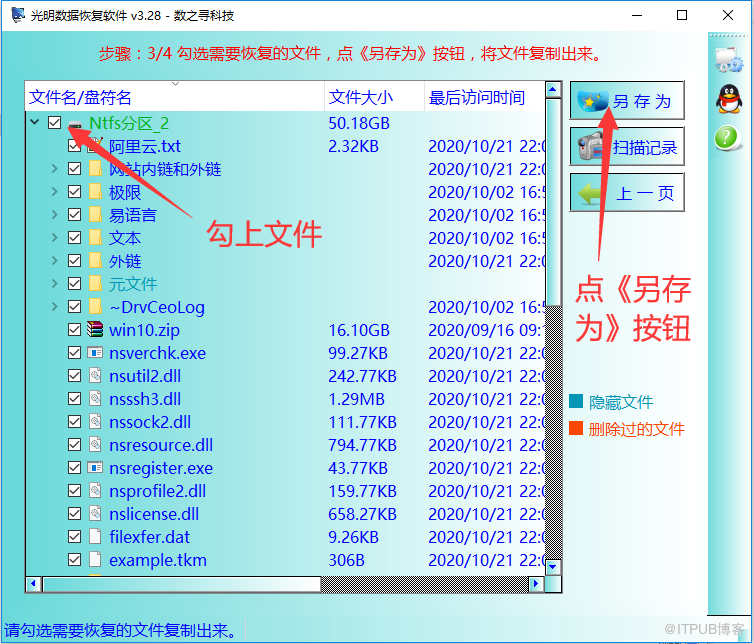Open the QQ penguin contact icon
Image resolution: width=754 pixels, height=644 pixels.
[729, 99]
